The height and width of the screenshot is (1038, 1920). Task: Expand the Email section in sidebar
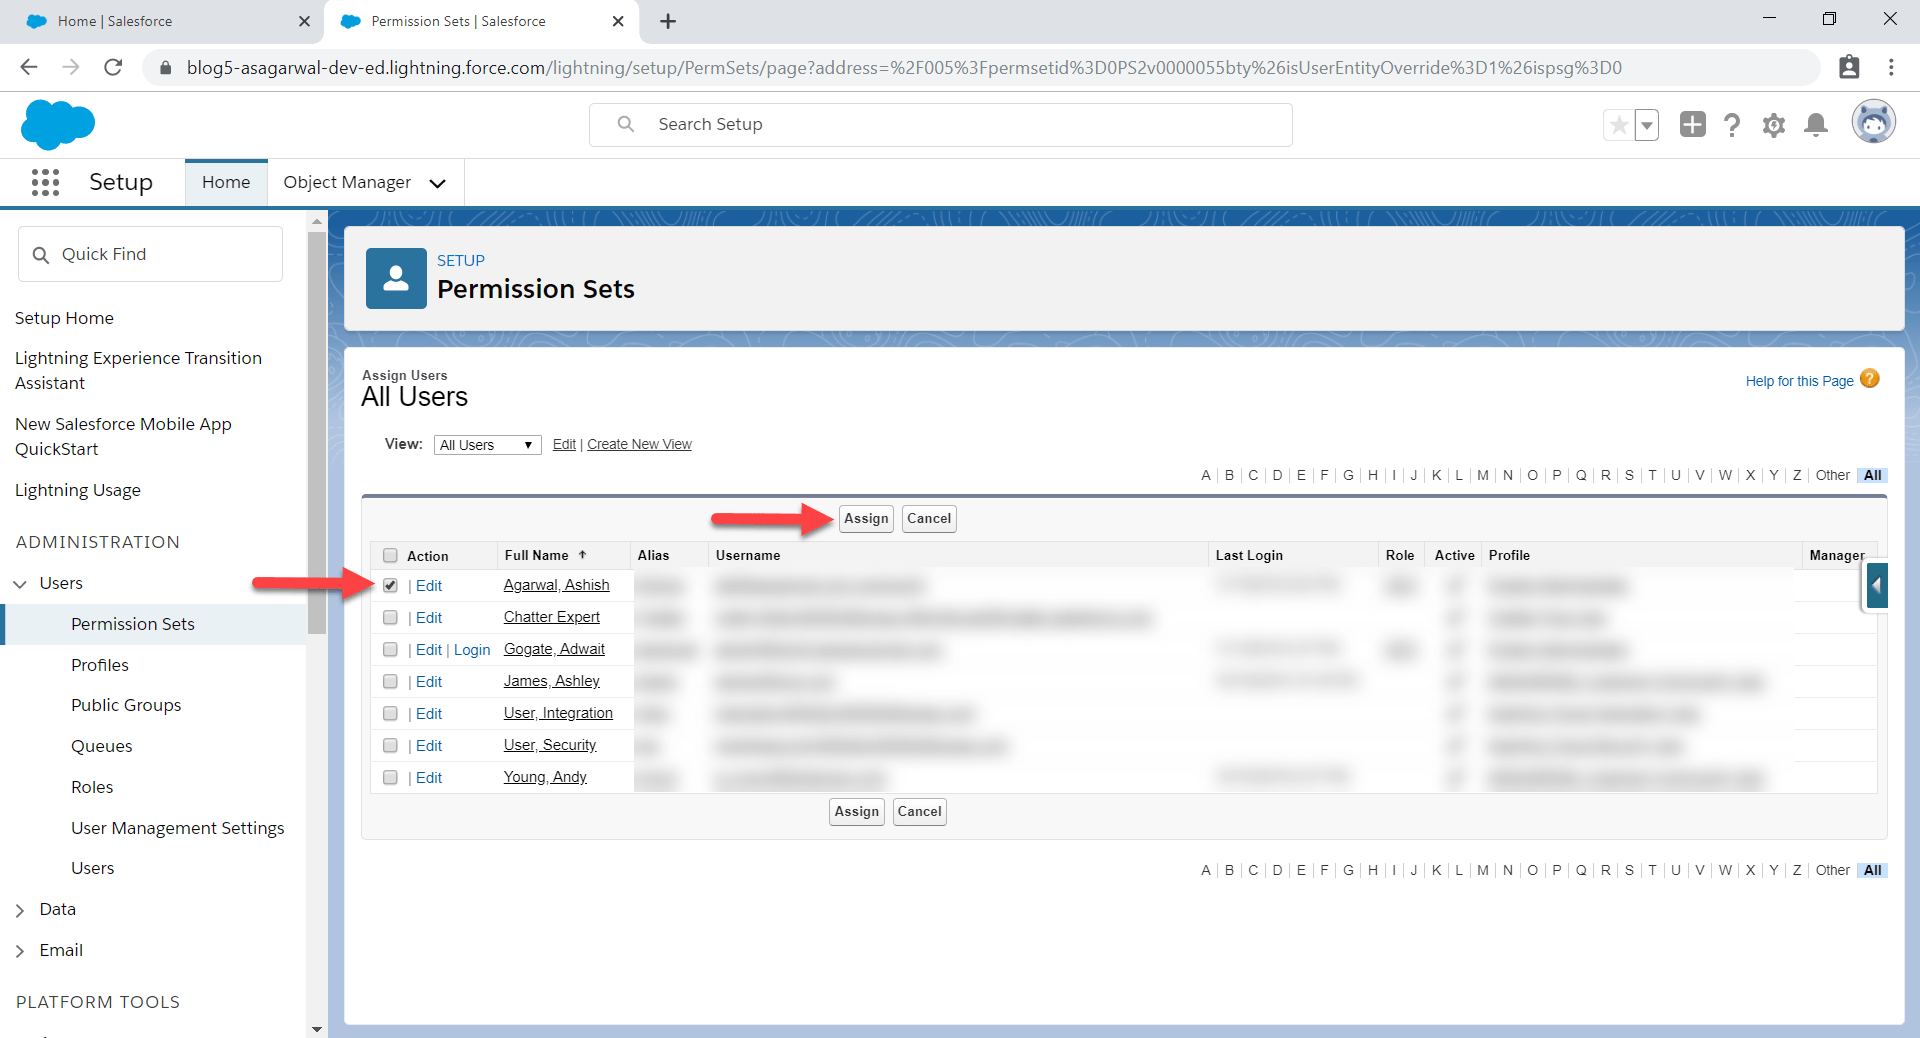coord(20,951)
